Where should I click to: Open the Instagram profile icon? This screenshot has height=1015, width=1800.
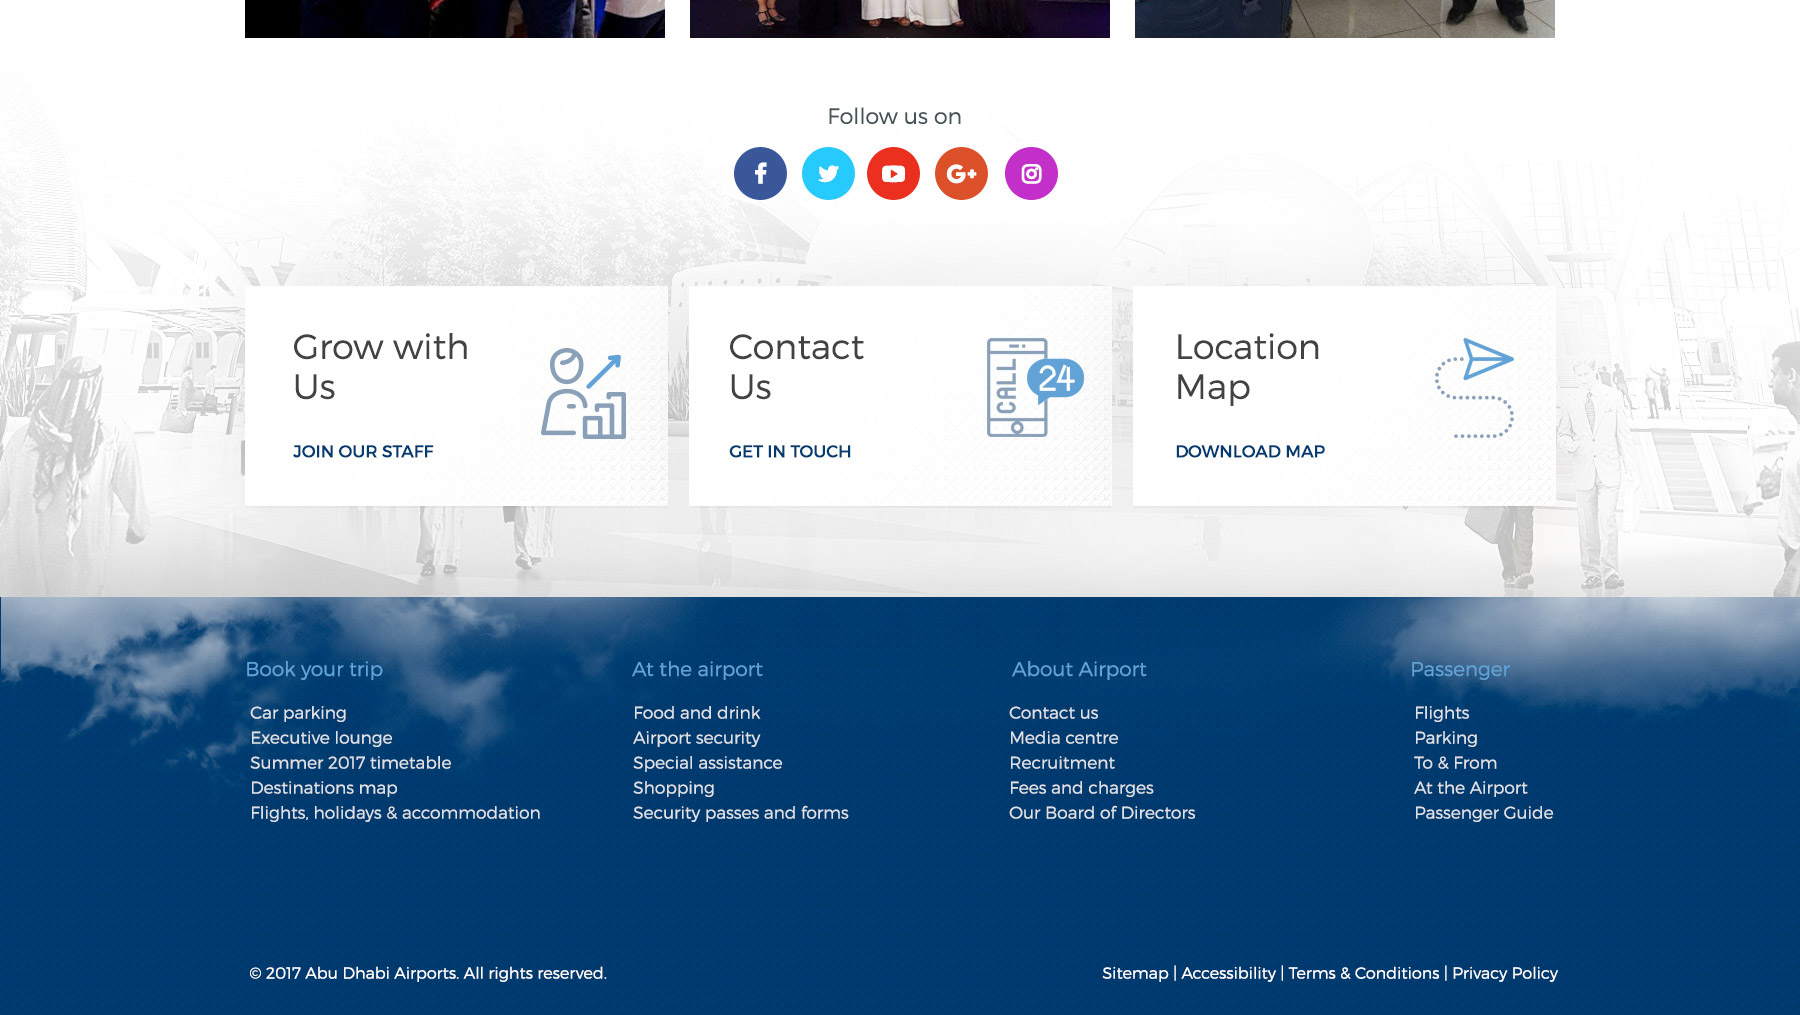coord(1031,174)
